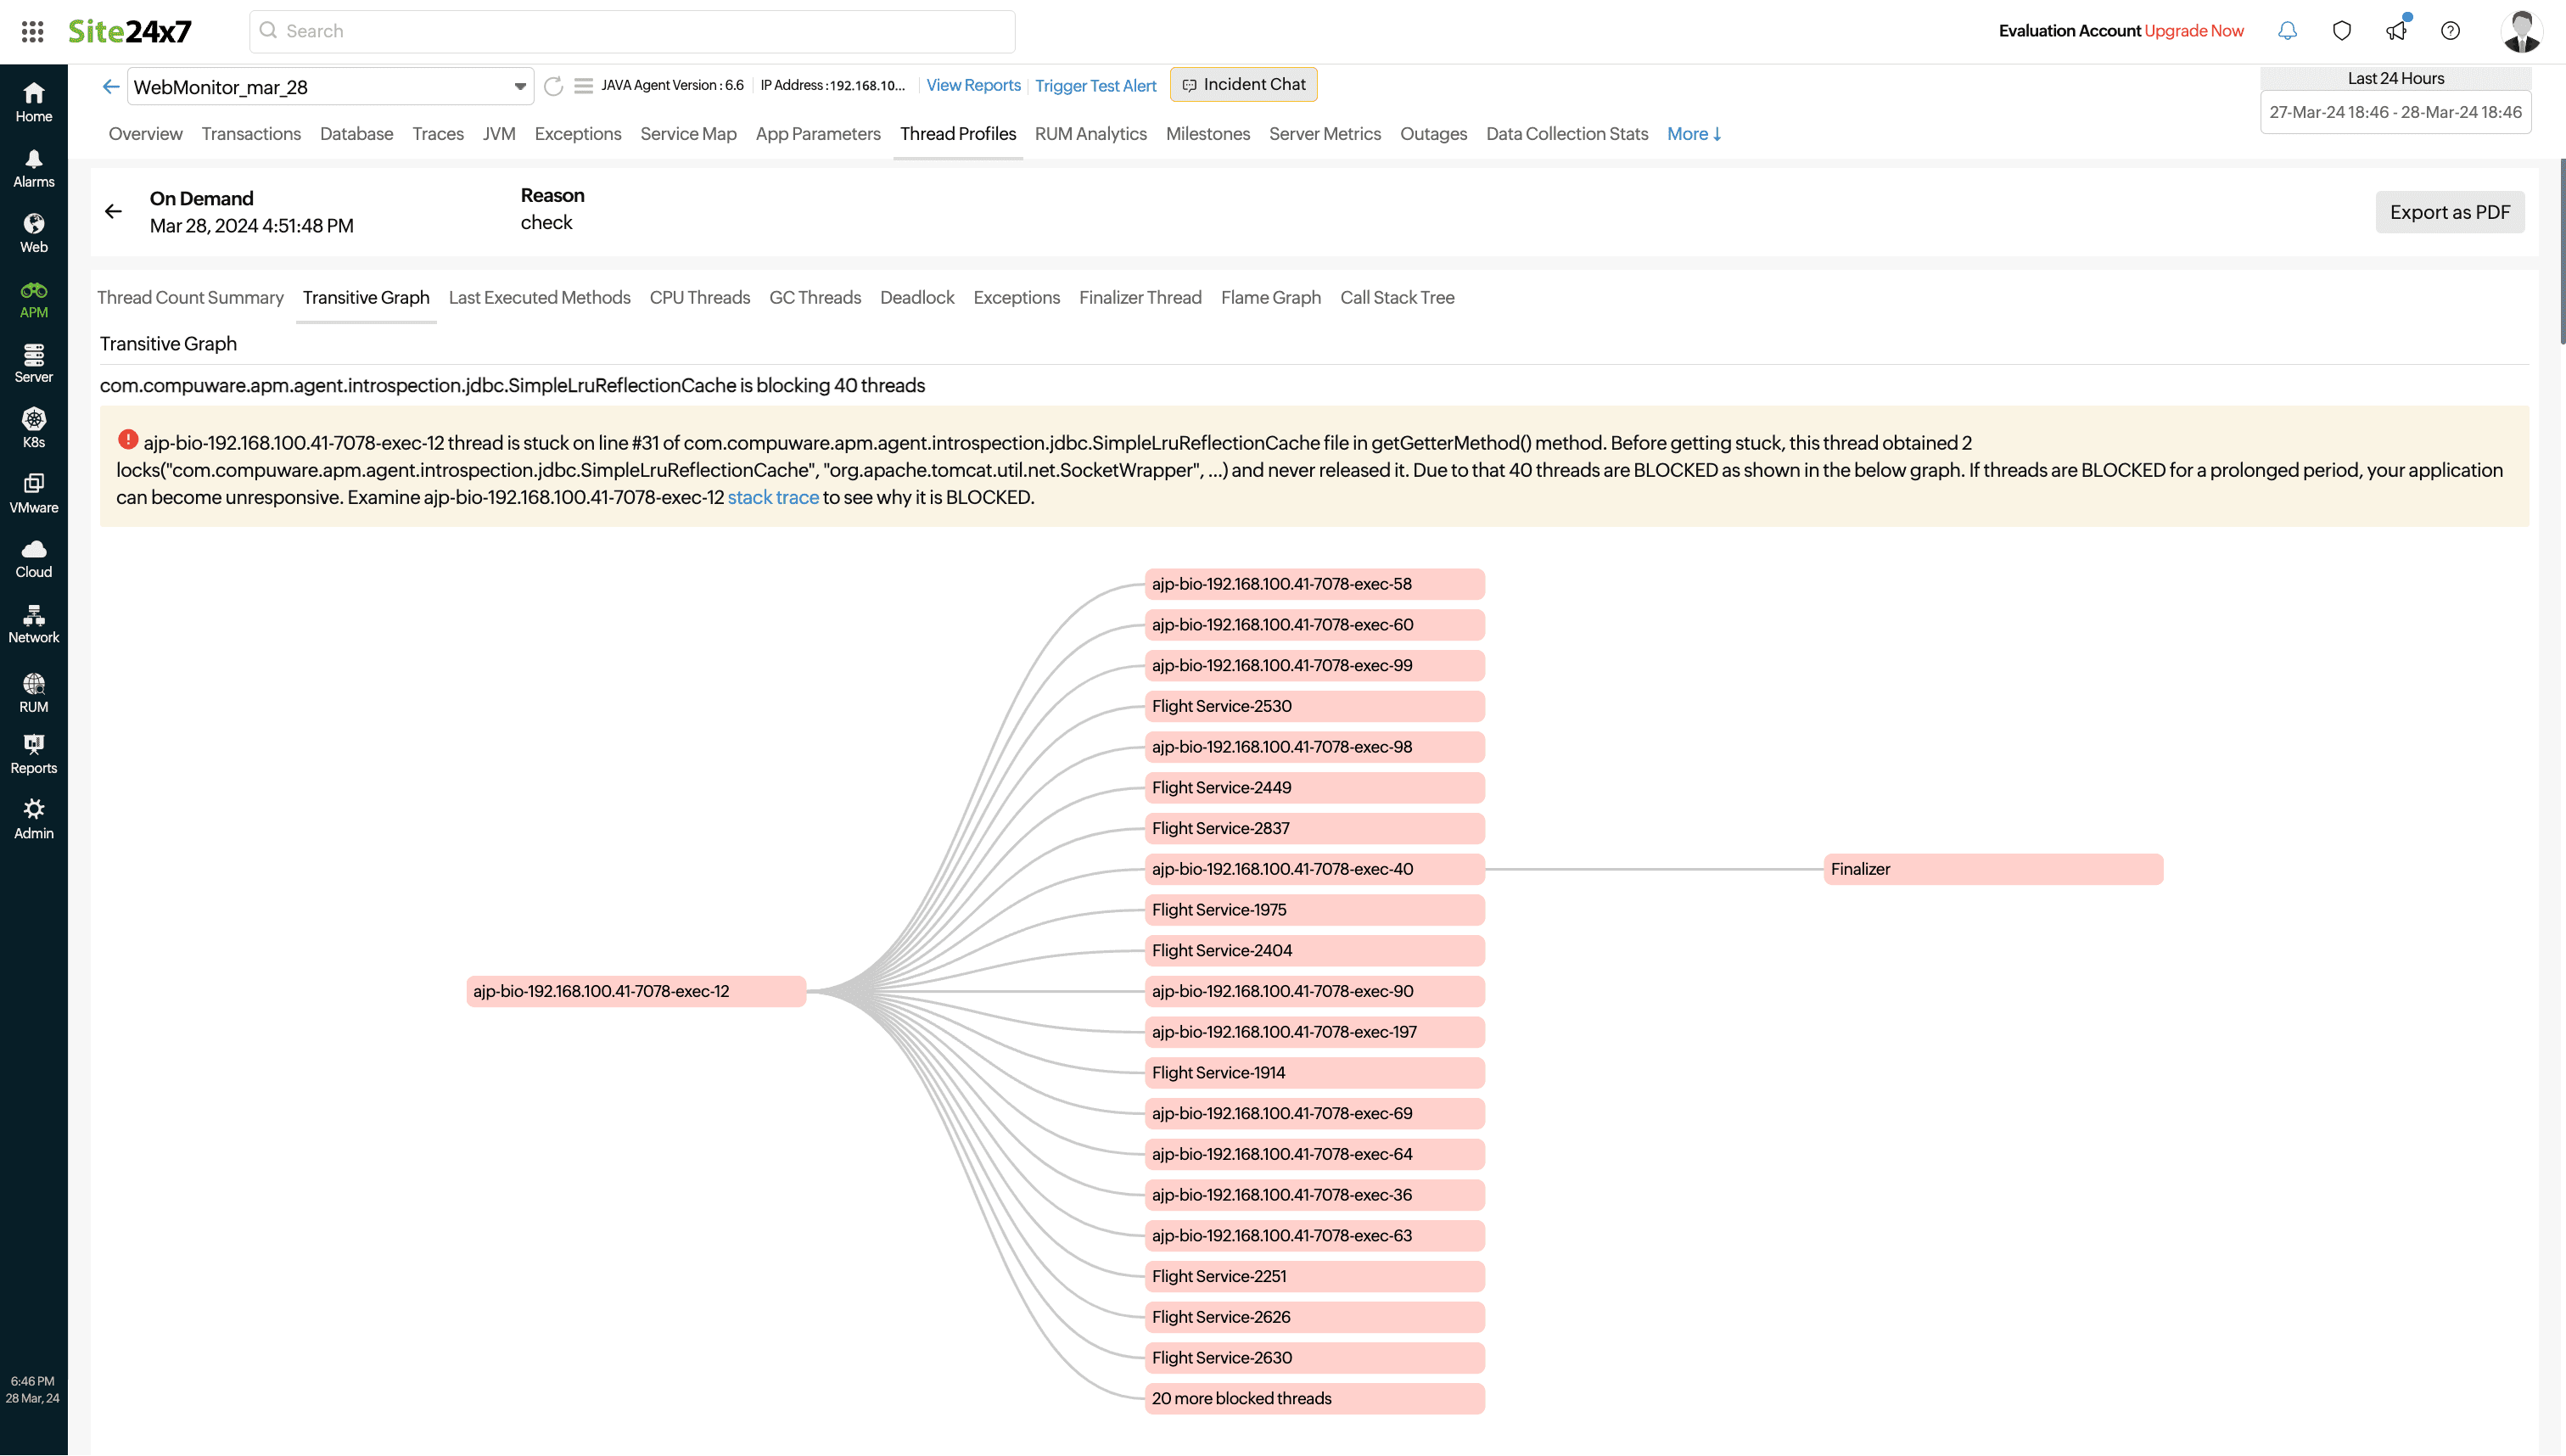Image resolution: width=2566 pixels, height=1456 pixels.
Task: Open the APM sidebar section
Action: click(x=33, y=299)
